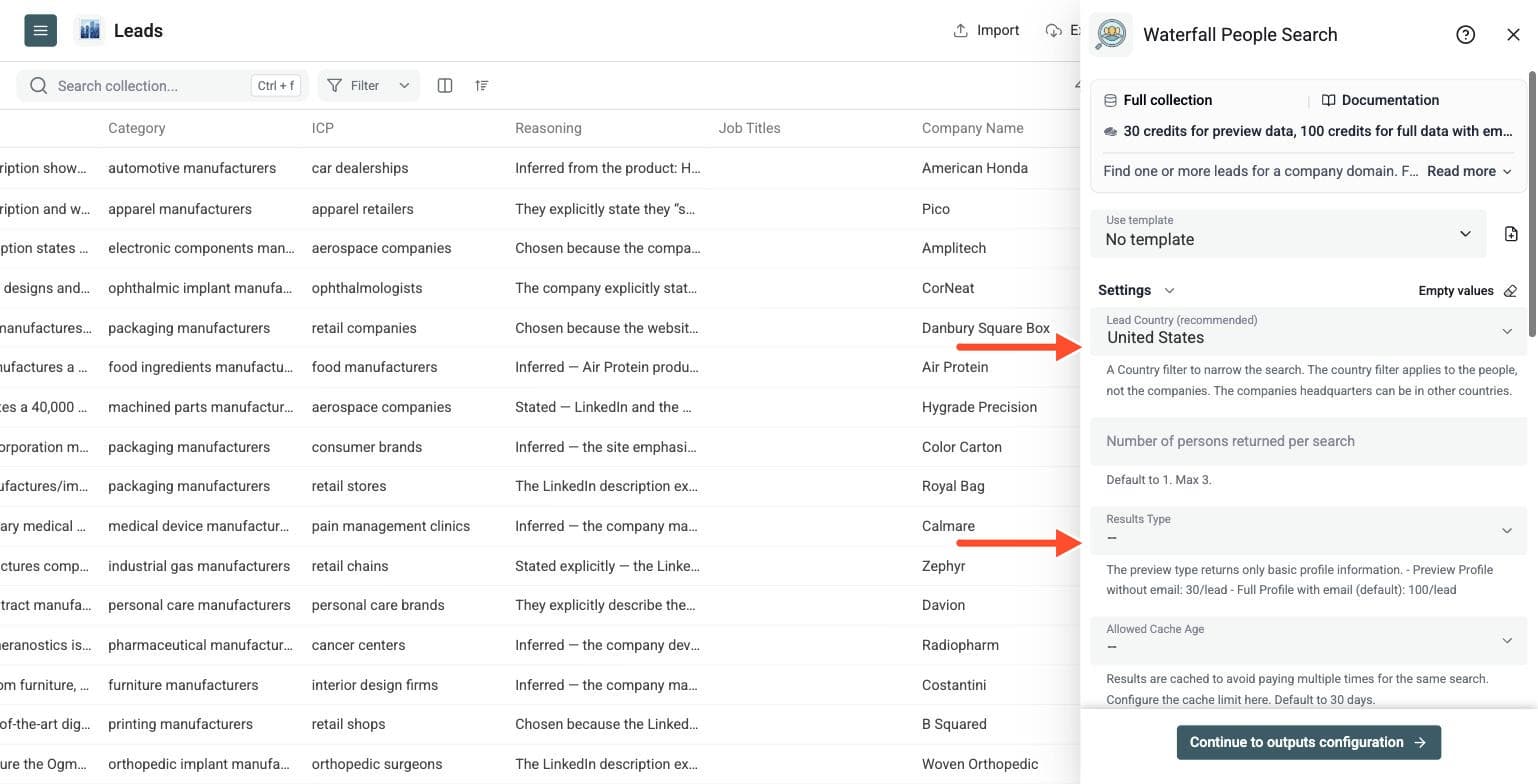Open the Results Type dropdown
This screenshot has height=784, width=1538.
(x=1309, y=530)
